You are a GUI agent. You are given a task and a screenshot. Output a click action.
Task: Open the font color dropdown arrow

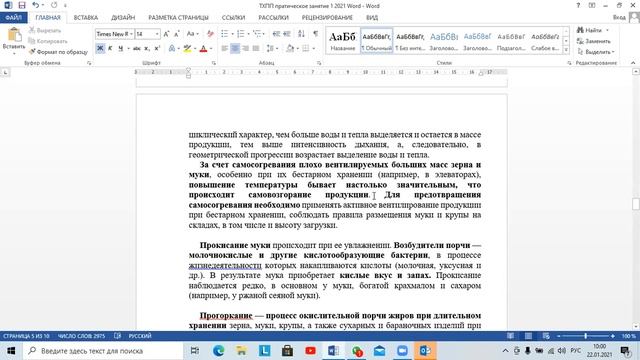[x=211, y=49]
